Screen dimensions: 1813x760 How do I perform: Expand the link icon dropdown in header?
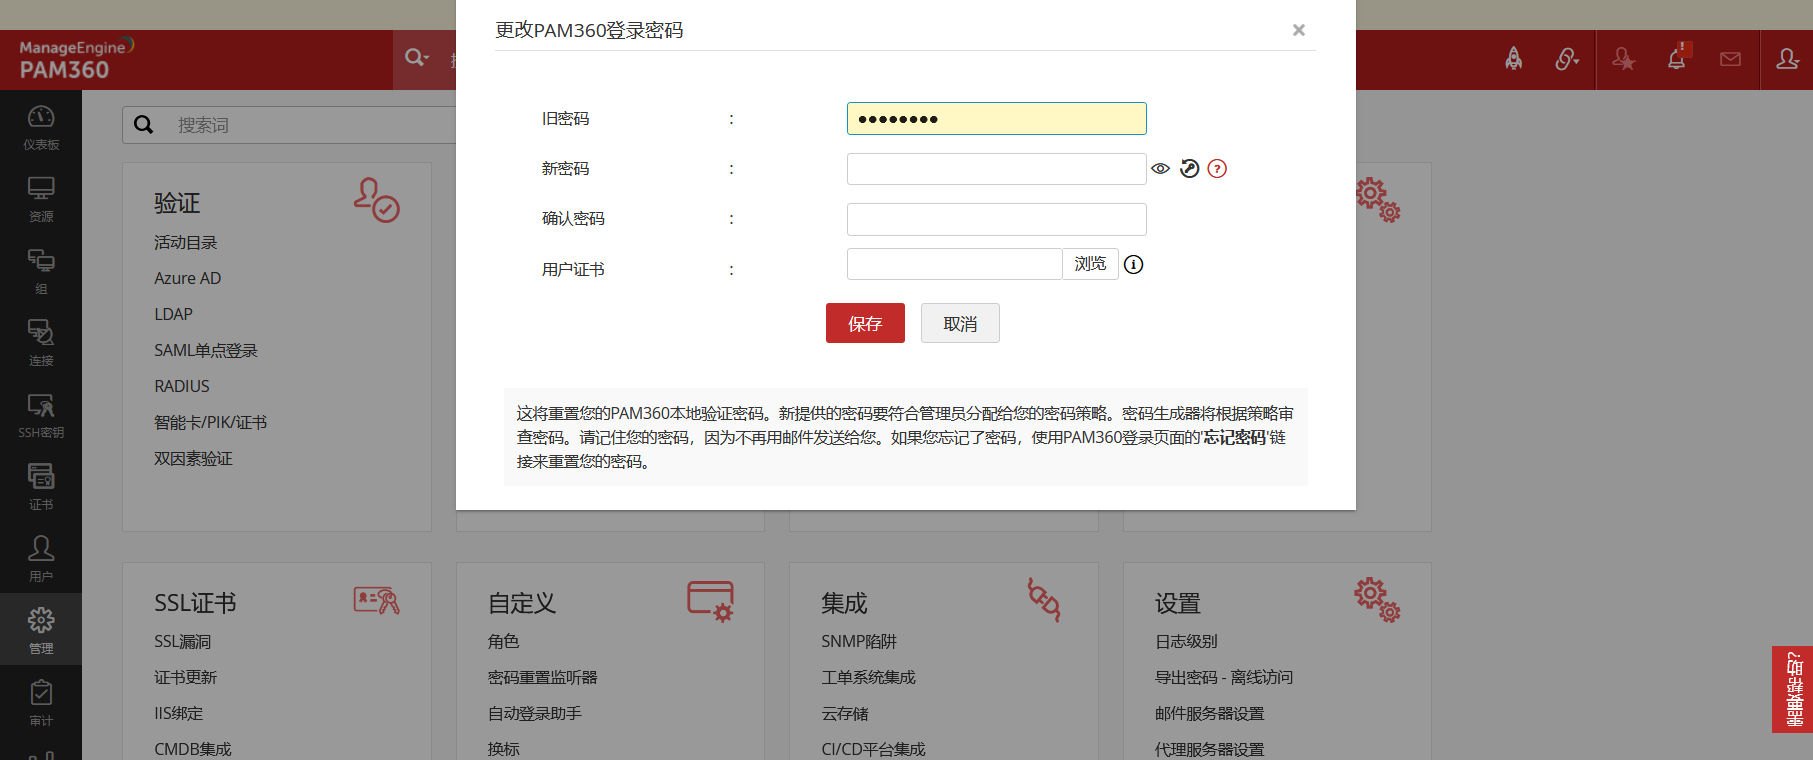tap(1567, 59)
